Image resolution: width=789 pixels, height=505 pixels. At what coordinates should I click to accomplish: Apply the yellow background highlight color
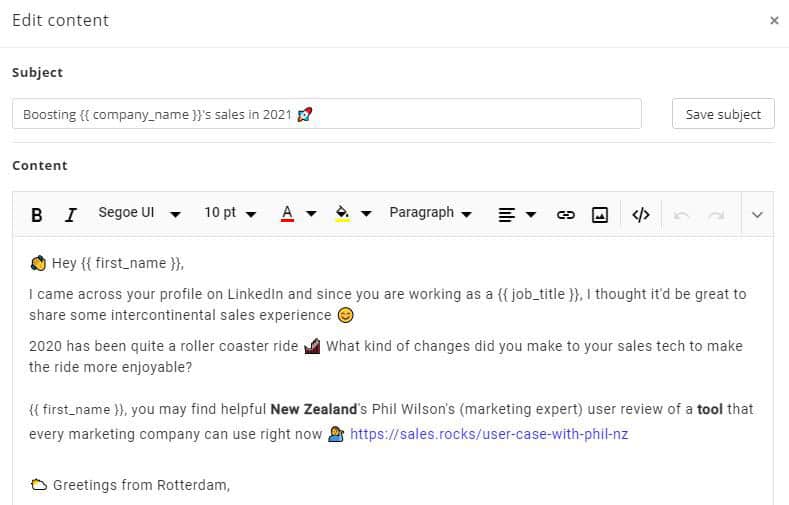click(x=342, y=214)
